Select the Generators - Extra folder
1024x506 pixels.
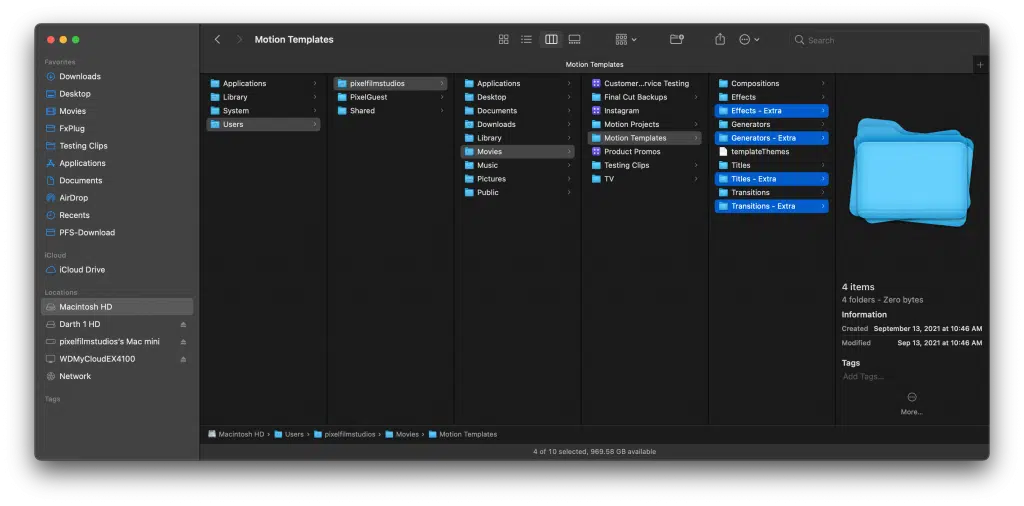coord(772,138)
